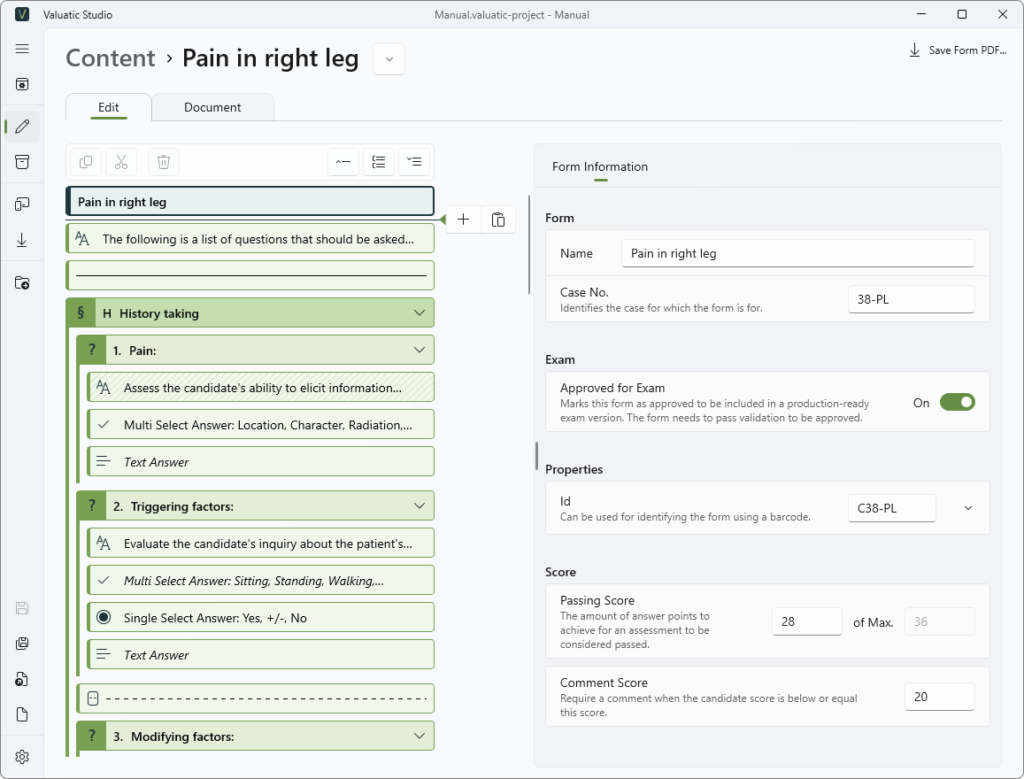Click the Comment Score field showing 20
Image resolution: width=1024 pixels, height=779 pixels.
[939, 697]
